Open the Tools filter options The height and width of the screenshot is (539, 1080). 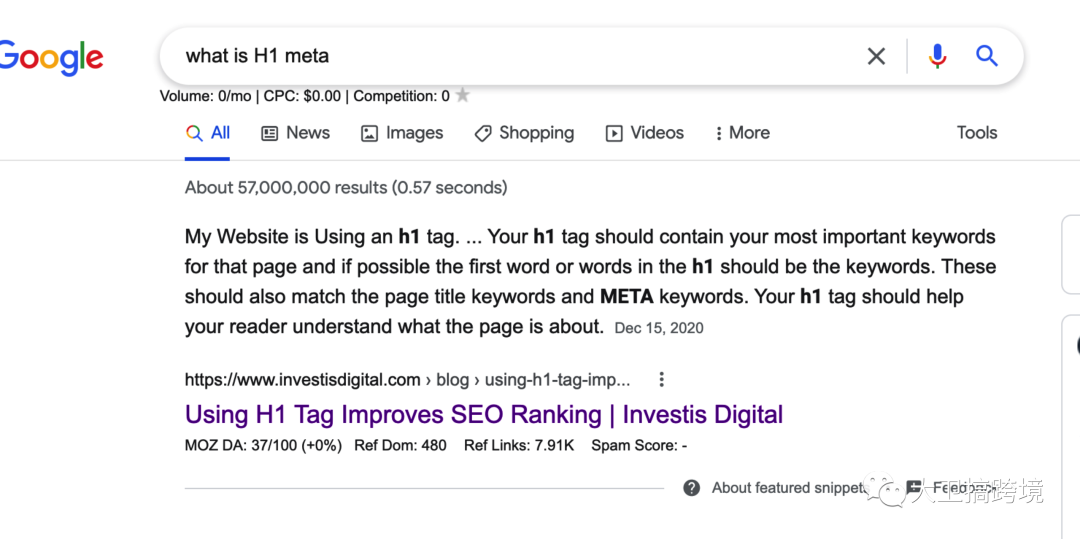976,133
